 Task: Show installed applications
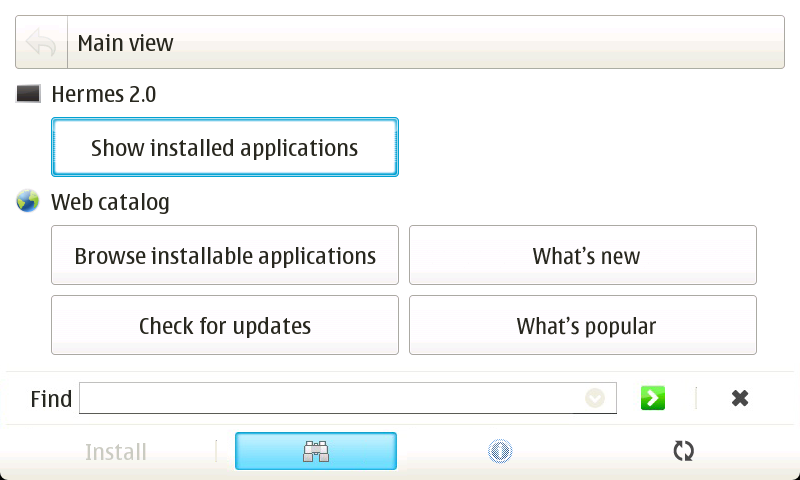[x=225, y=148]
